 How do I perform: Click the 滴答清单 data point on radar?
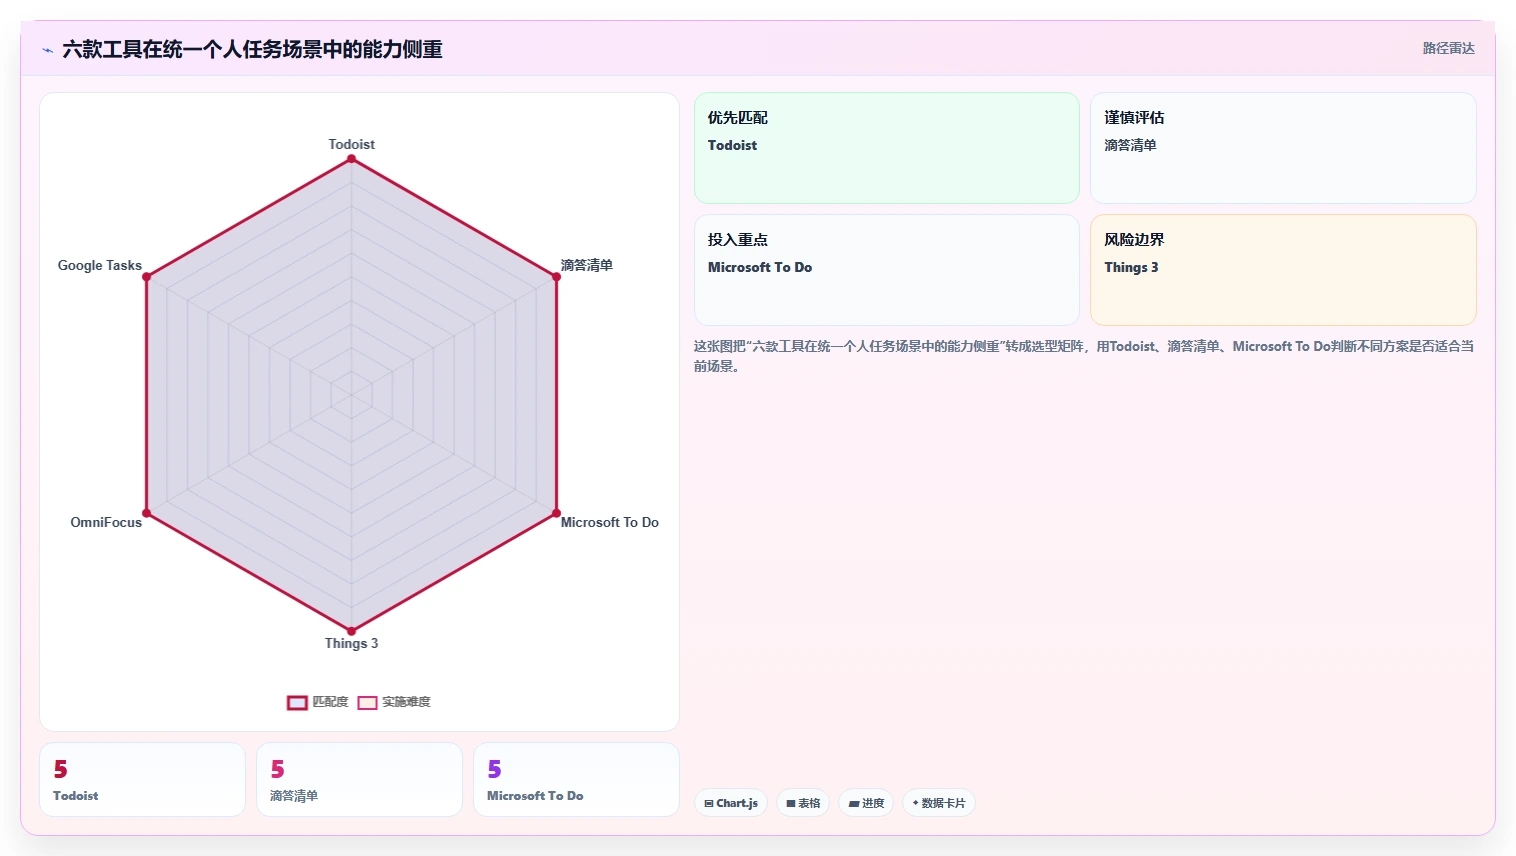(556, 277)
